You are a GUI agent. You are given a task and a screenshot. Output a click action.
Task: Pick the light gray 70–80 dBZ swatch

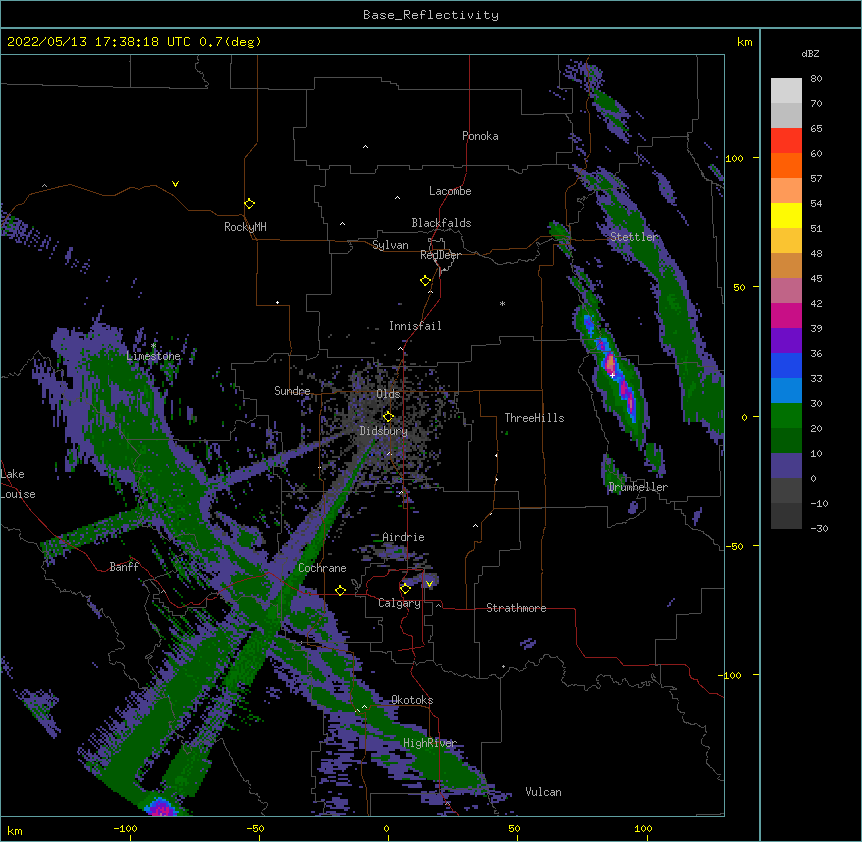786,91
